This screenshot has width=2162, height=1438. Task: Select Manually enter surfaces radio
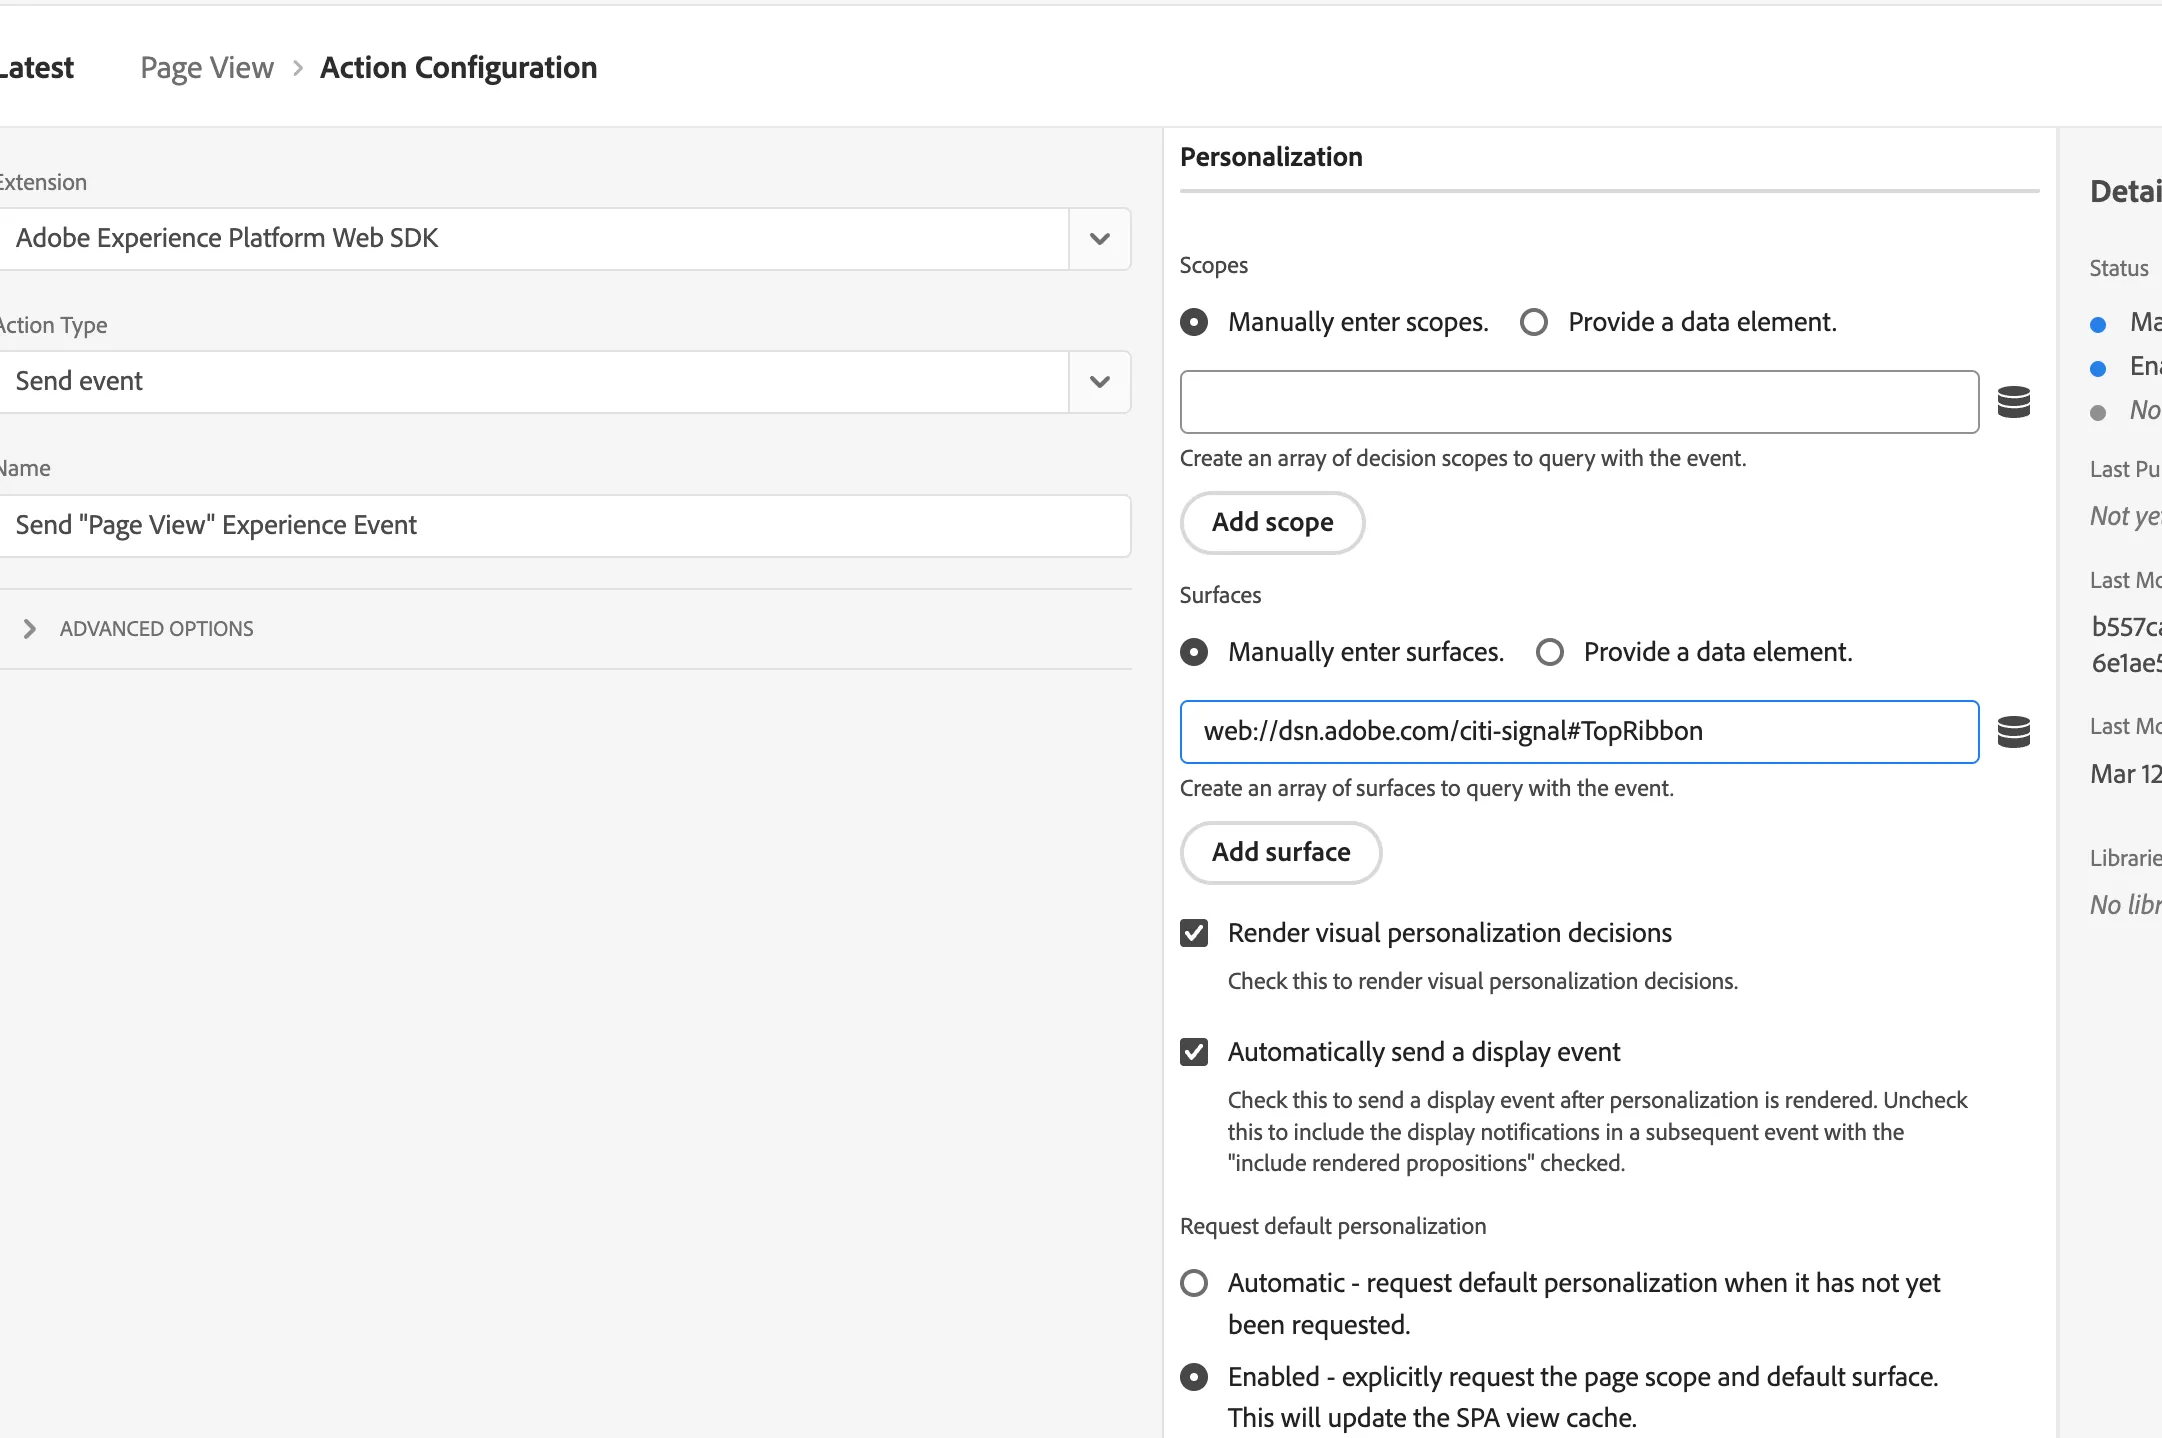[x=1194, y=652]
